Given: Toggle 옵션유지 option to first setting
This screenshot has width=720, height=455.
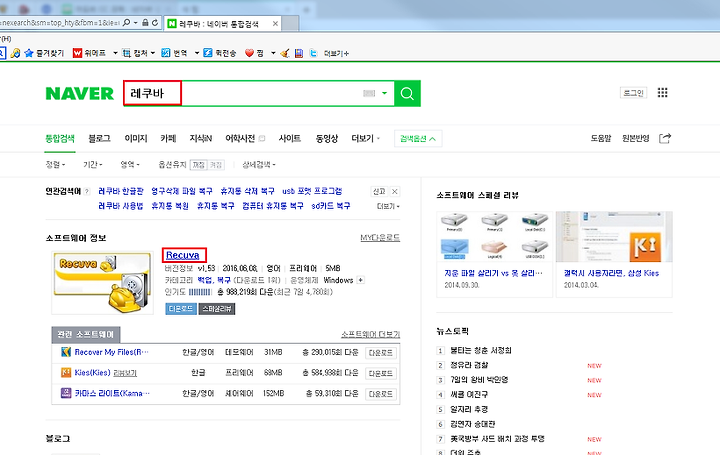Looking at the screenshot, I should tap(198, 165).
